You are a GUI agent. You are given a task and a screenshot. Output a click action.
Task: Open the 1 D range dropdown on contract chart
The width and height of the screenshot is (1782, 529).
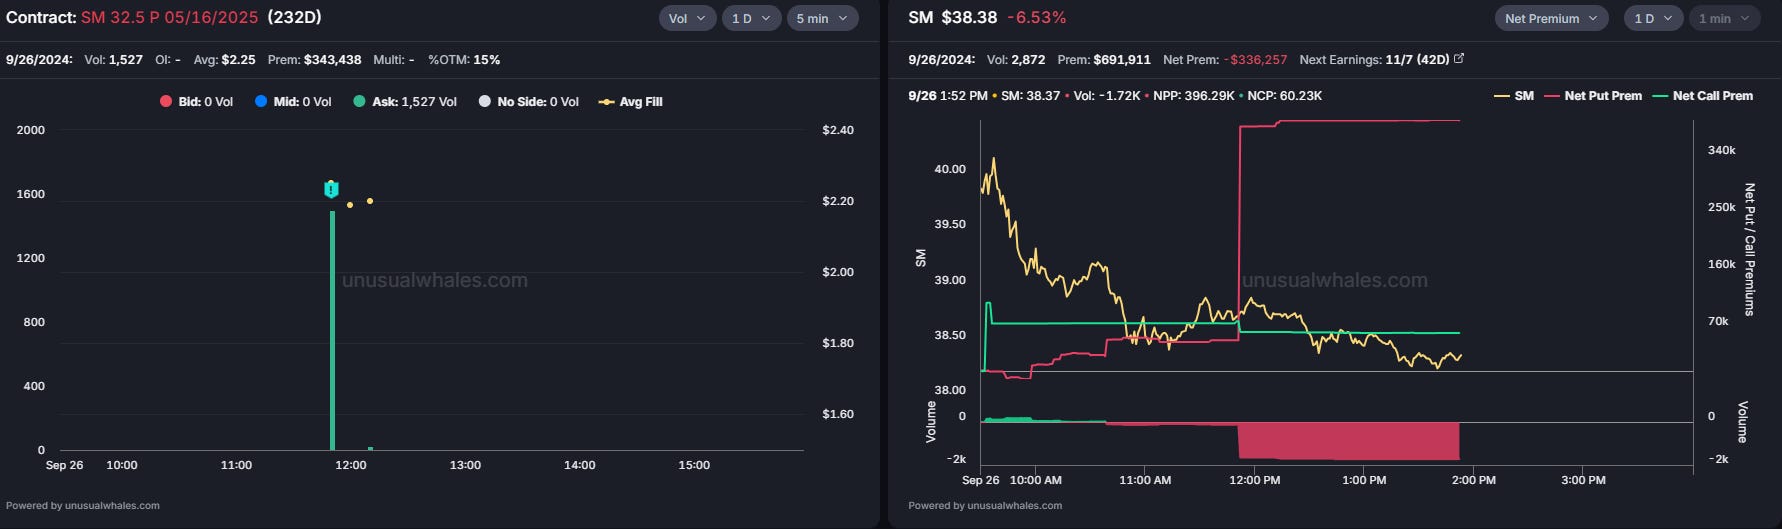(x=751, y=18)
